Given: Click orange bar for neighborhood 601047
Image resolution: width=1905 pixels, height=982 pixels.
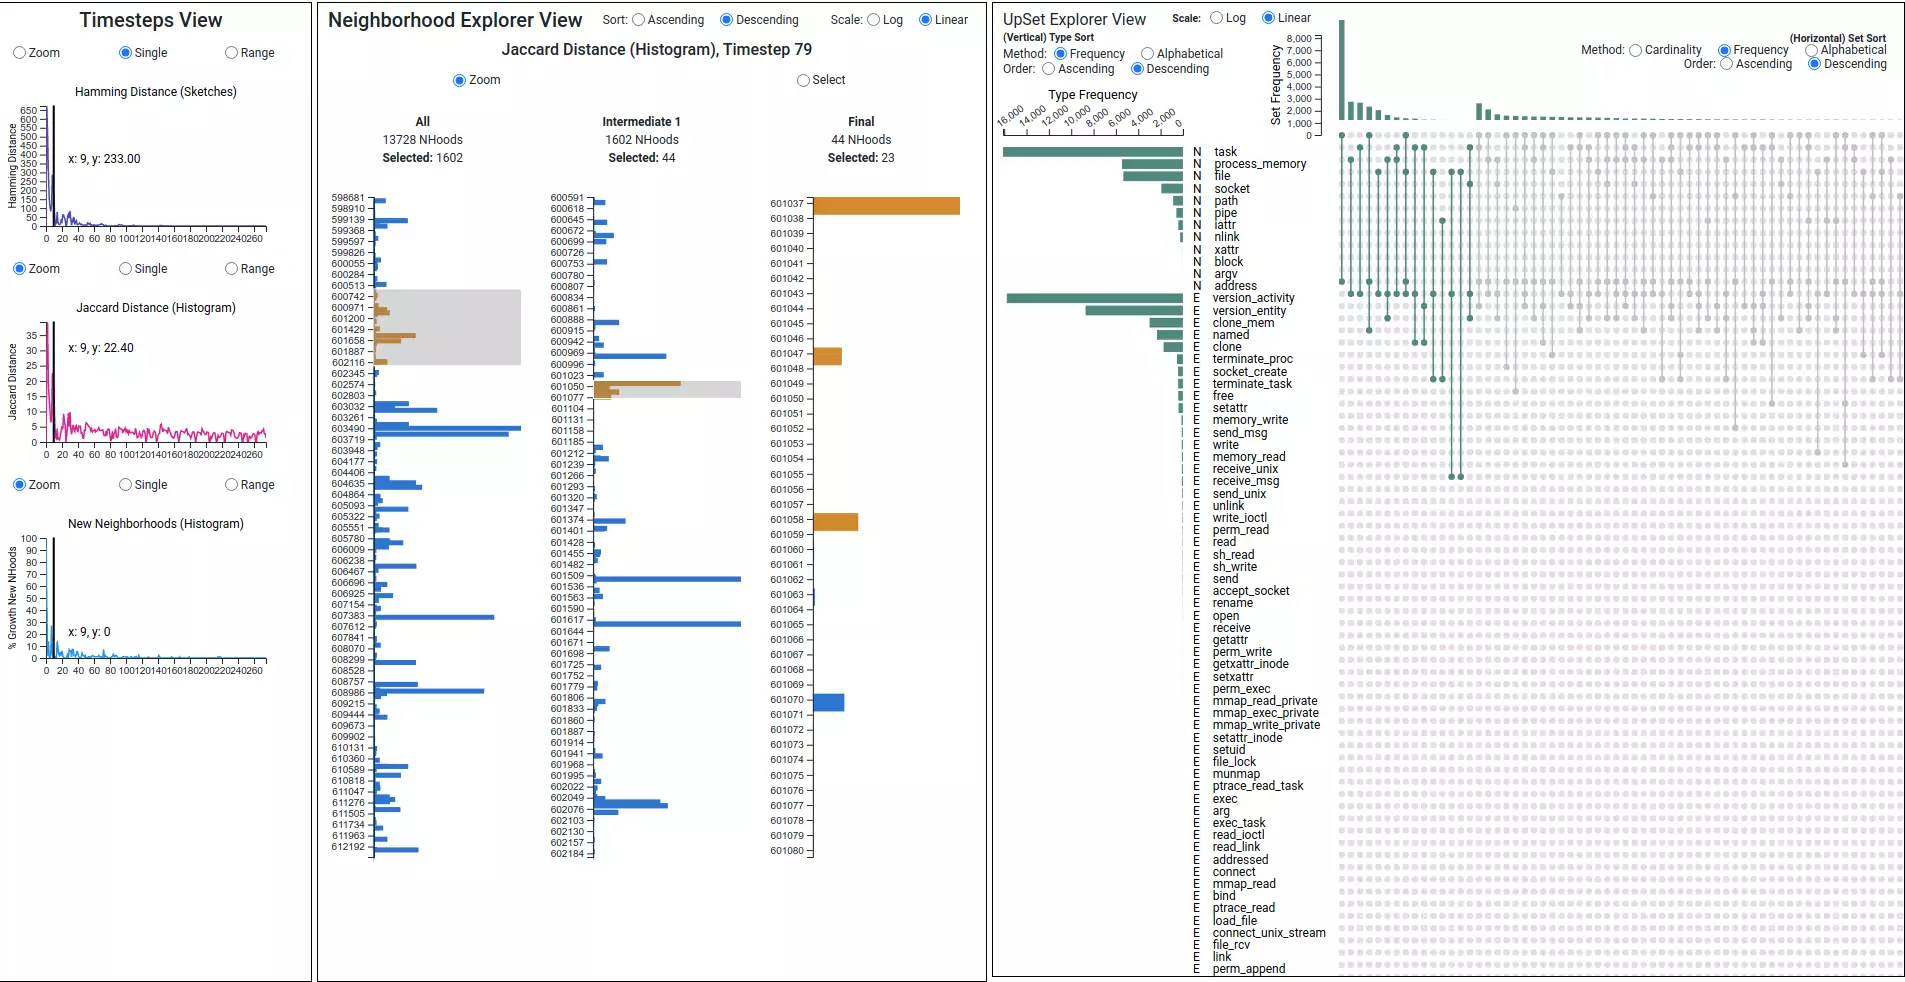Looking at the screenshot, I should coord(827,356).
